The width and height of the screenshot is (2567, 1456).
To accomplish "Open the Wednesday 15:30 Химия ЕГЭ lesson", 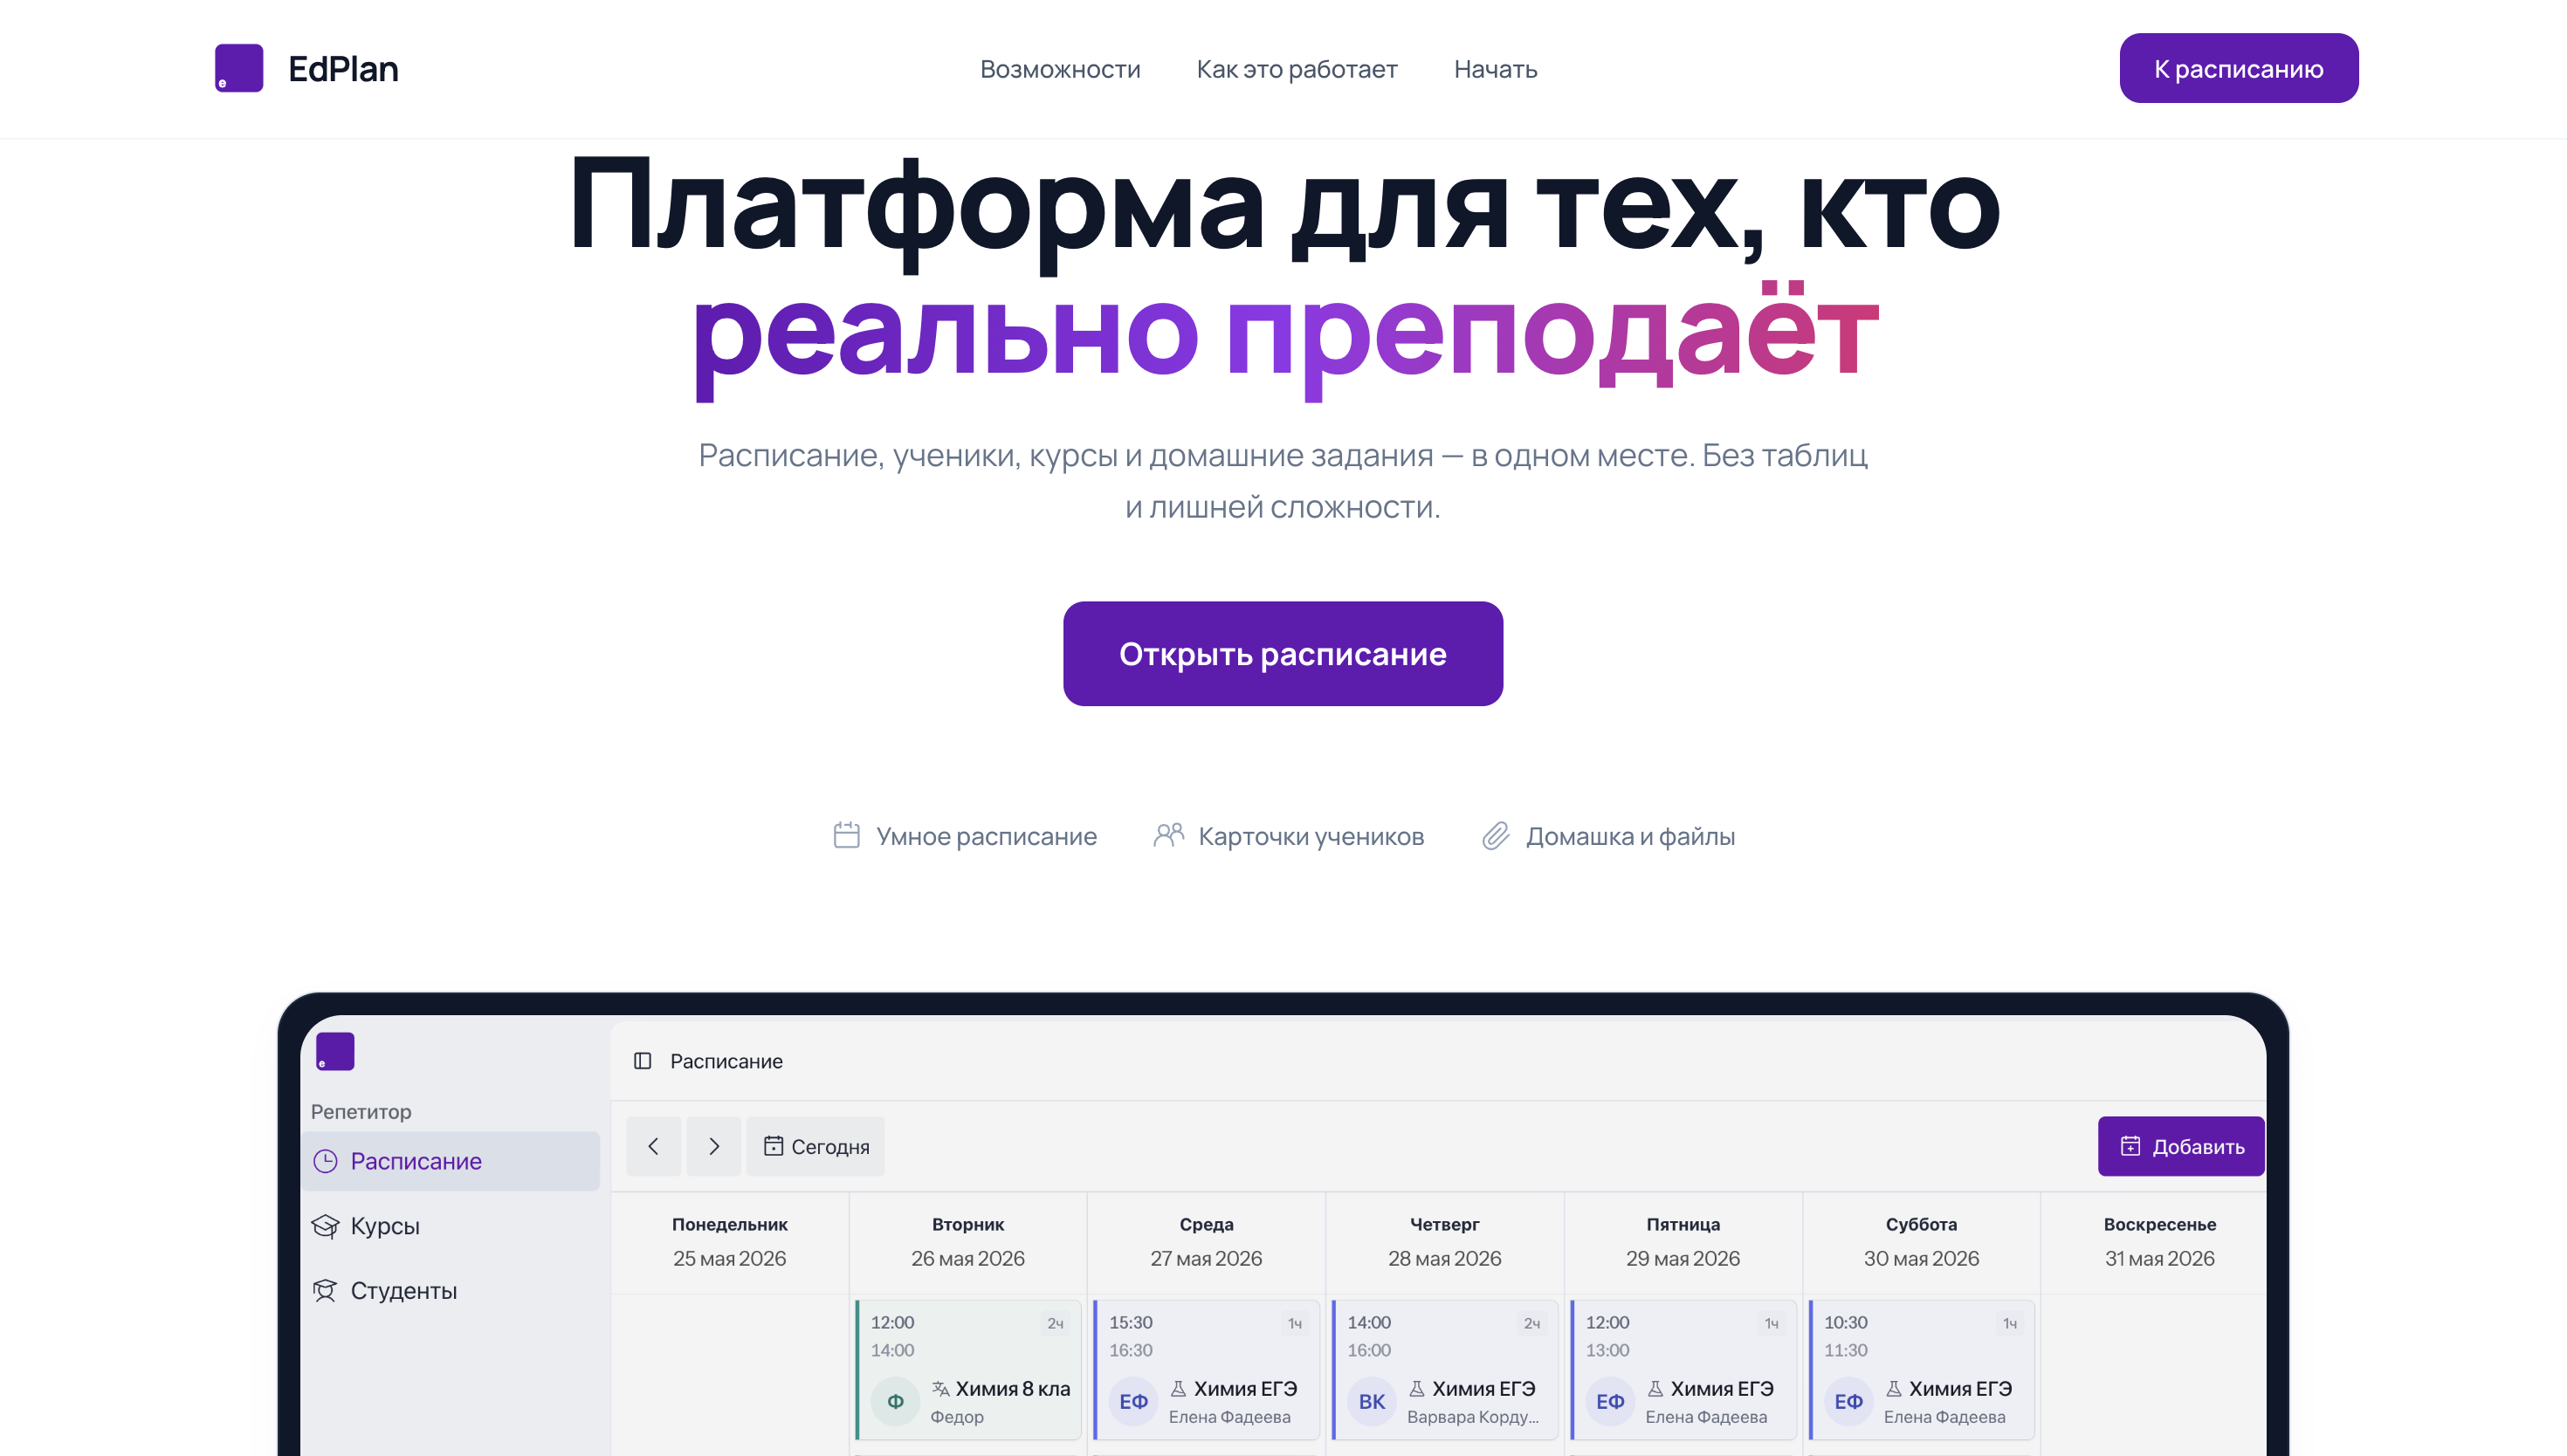I will click(x=1206, y=1370).
